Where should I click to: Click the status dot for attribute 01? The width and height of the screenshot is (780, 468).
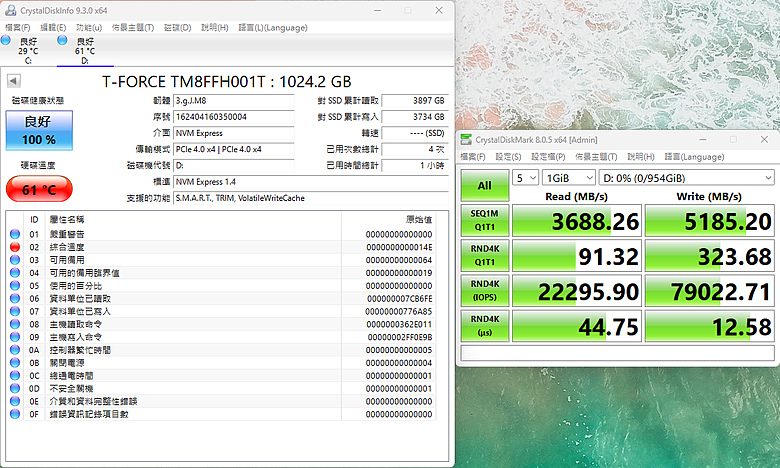(x=15, y=234)
